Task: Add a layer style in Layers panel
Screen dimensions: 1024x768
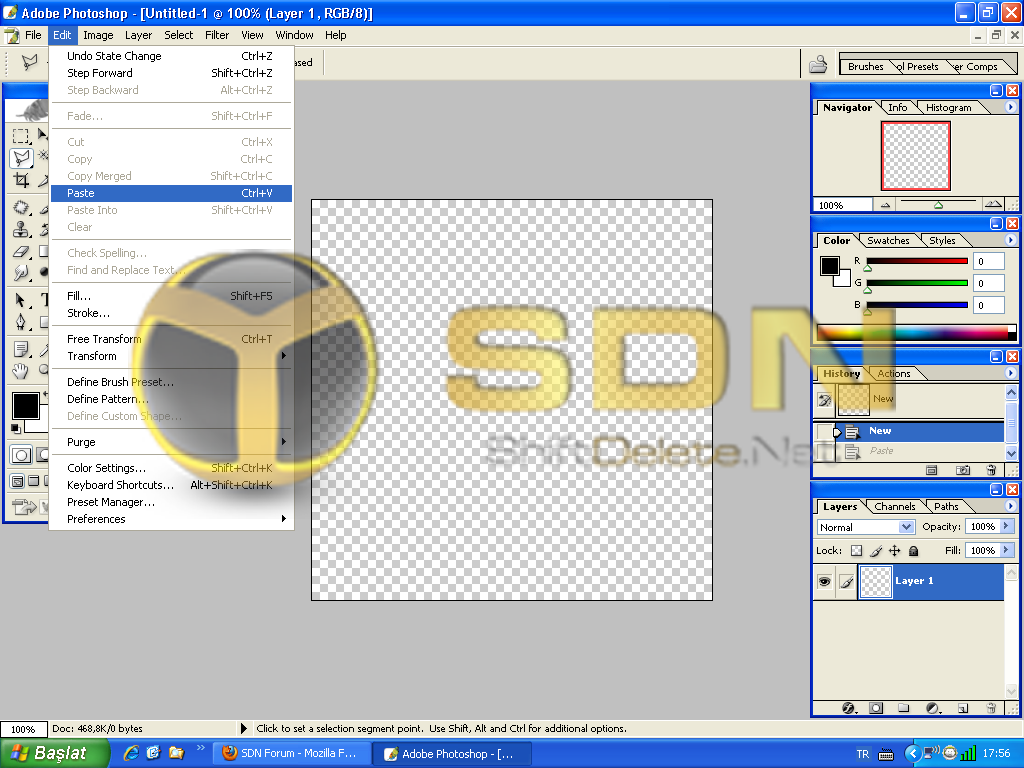Action: click(848, 708)
